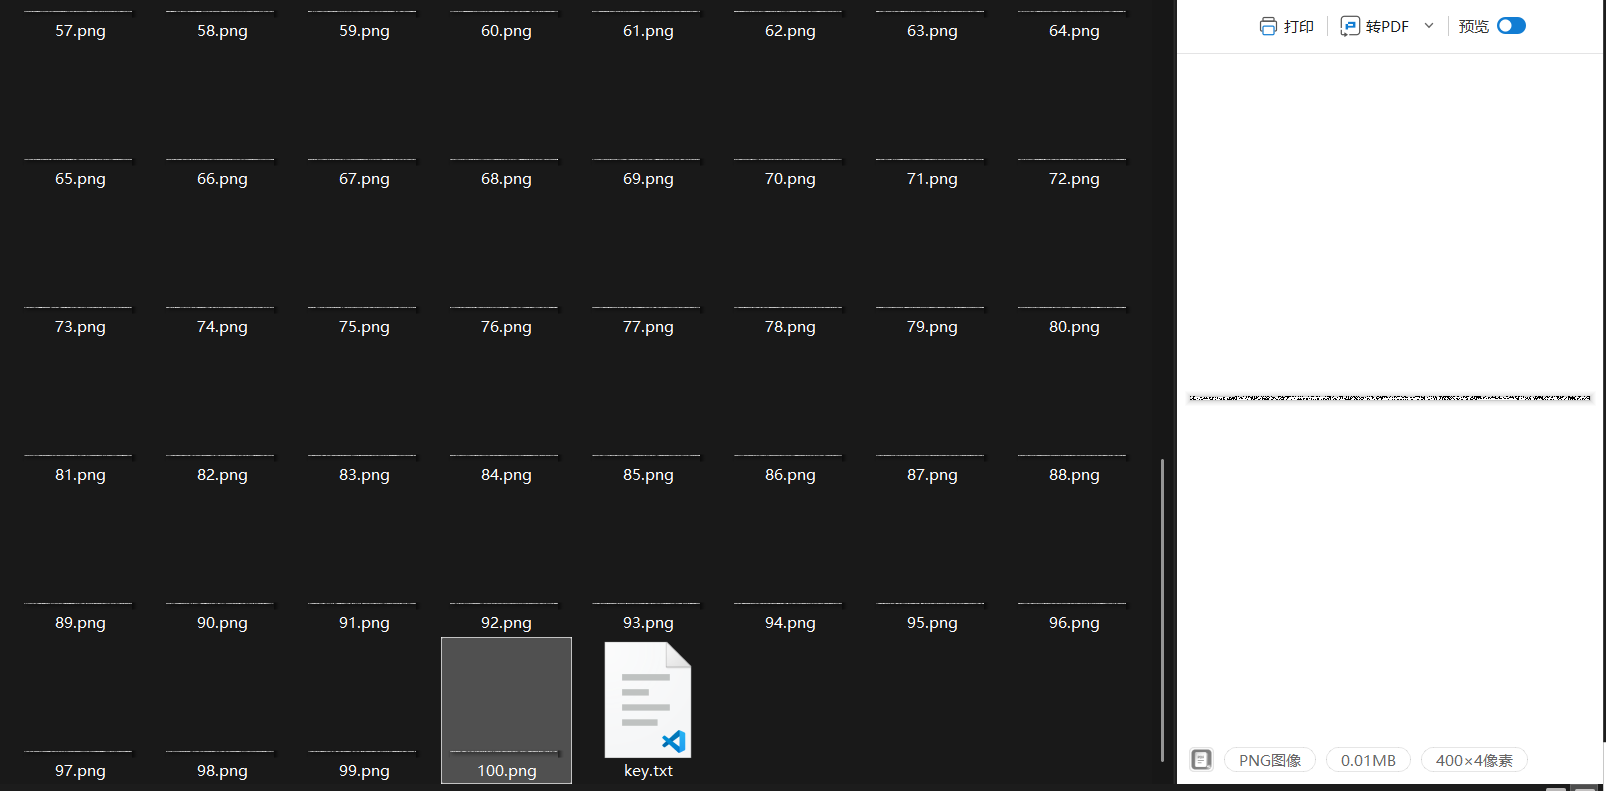
Task: Open the key.txt file icon
Action: tap(648, 700)
